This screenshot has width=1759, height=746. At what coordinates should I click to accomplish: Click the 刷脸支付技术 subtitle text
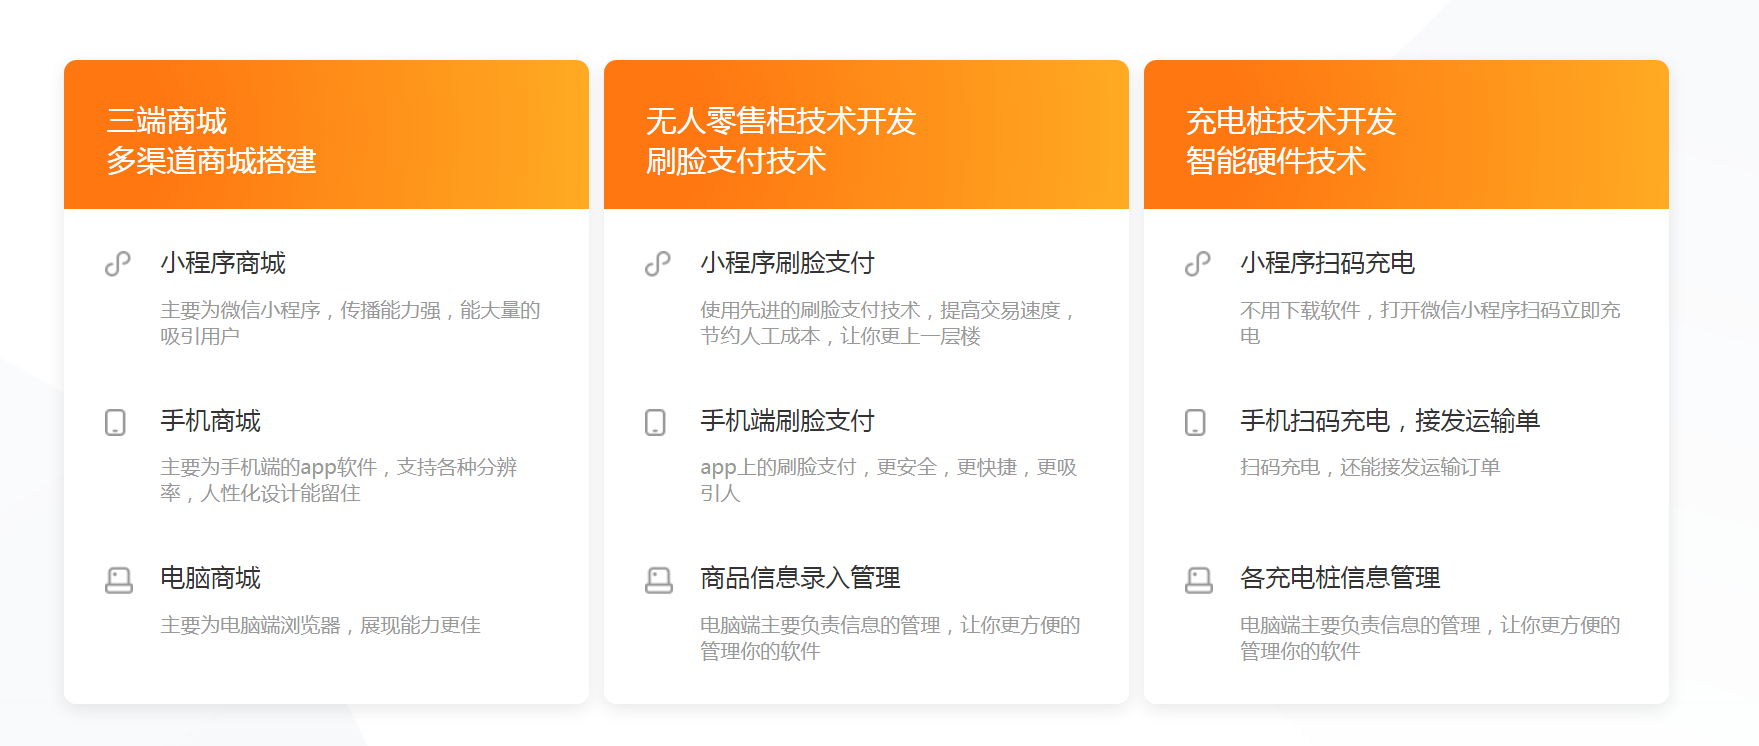pyautogui.click(x=736, y=161)
